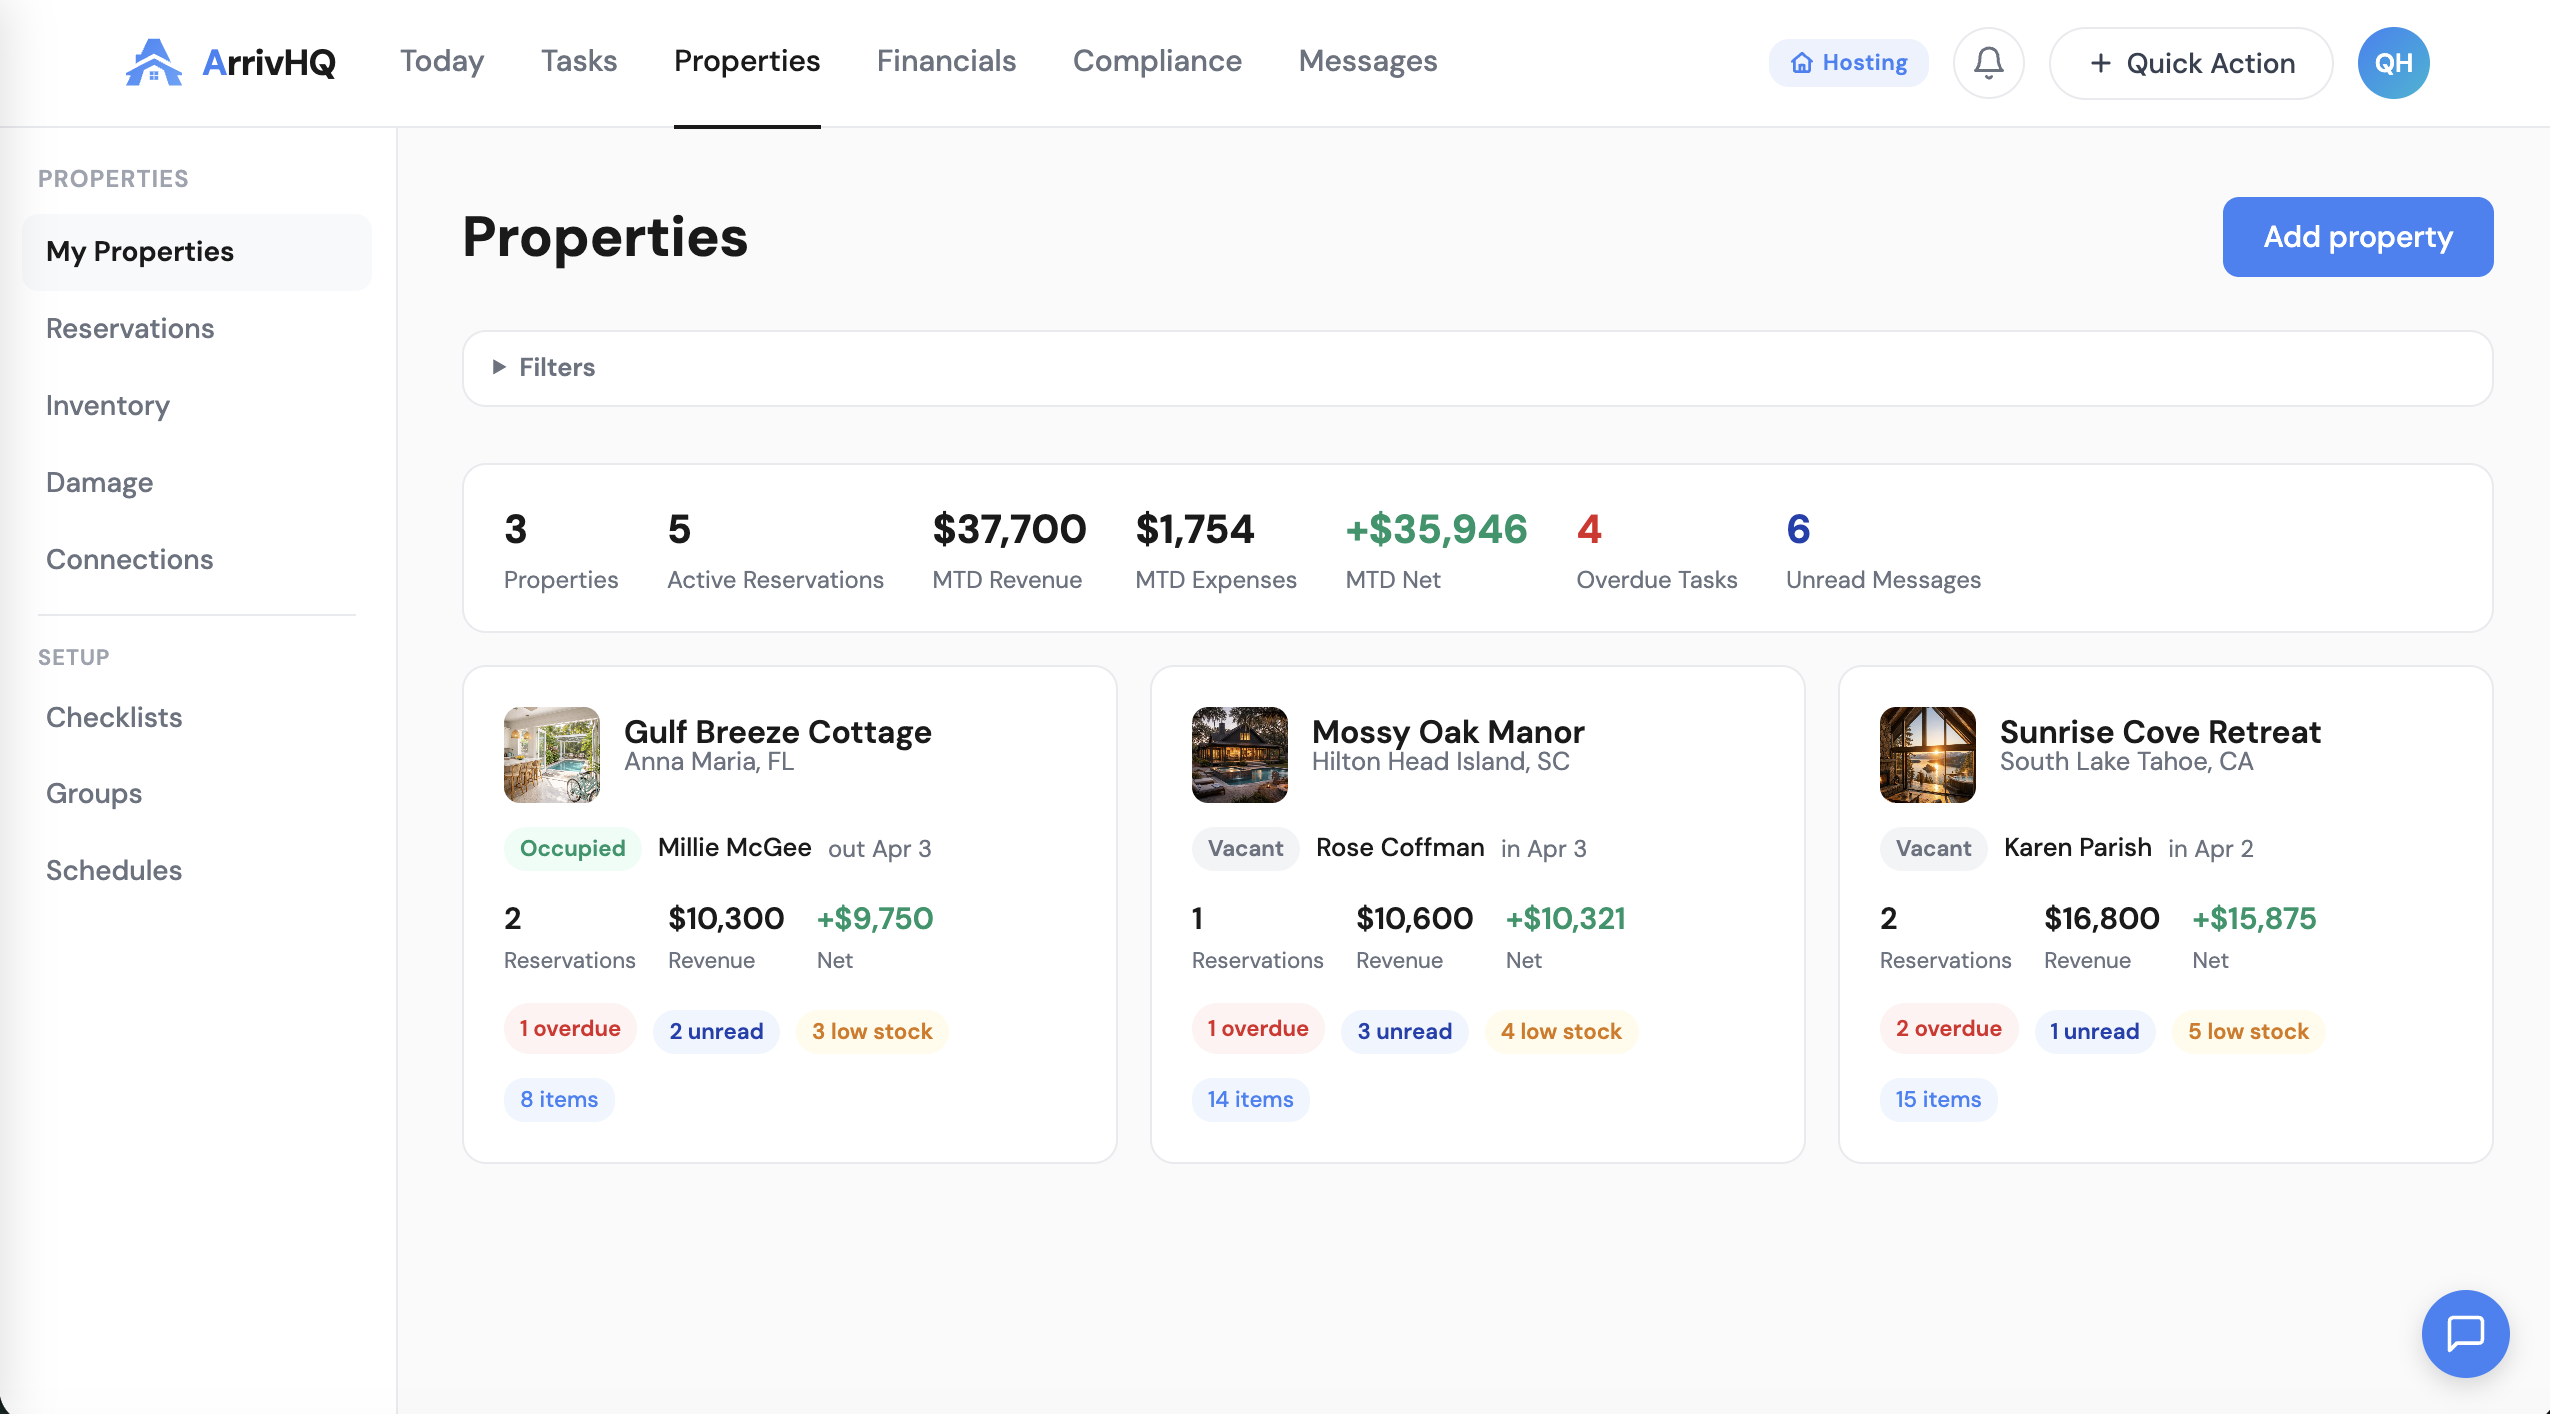Switch to the Financials tab

point(945,61)
